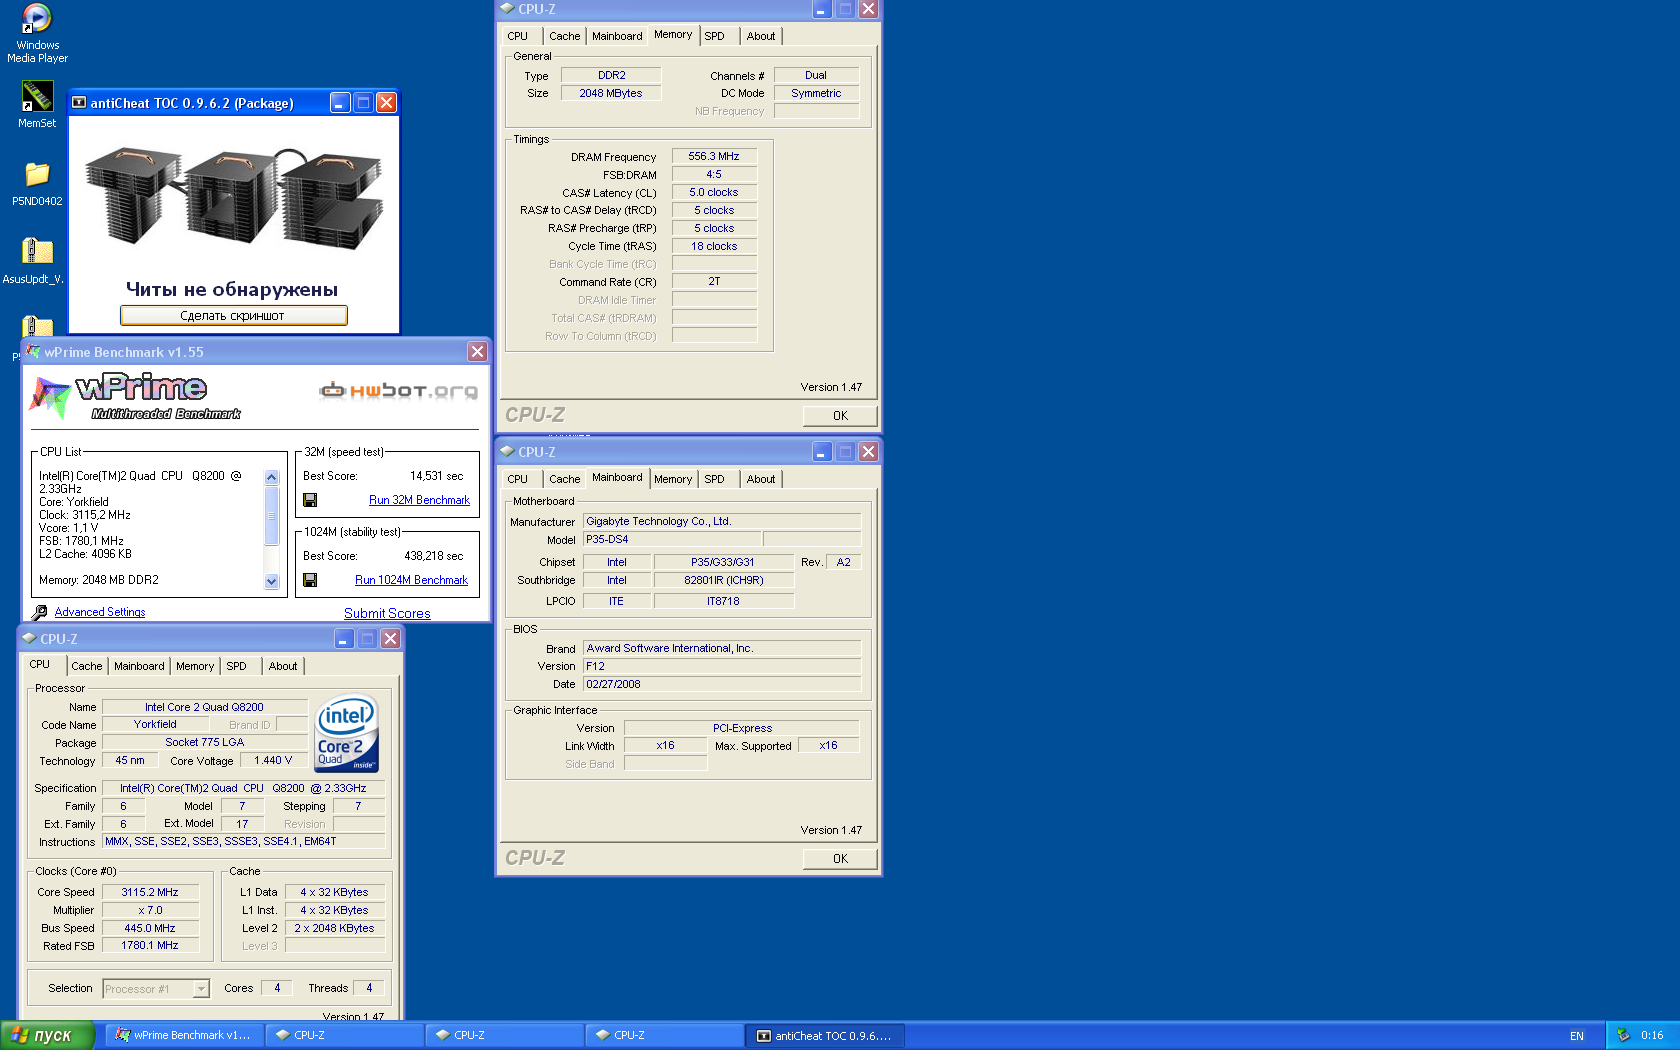The width and height of the screenshot is (1680, 1050).
Task: Click the BIOS Date 02/27/2008 field
Action: tap(721, 684)
